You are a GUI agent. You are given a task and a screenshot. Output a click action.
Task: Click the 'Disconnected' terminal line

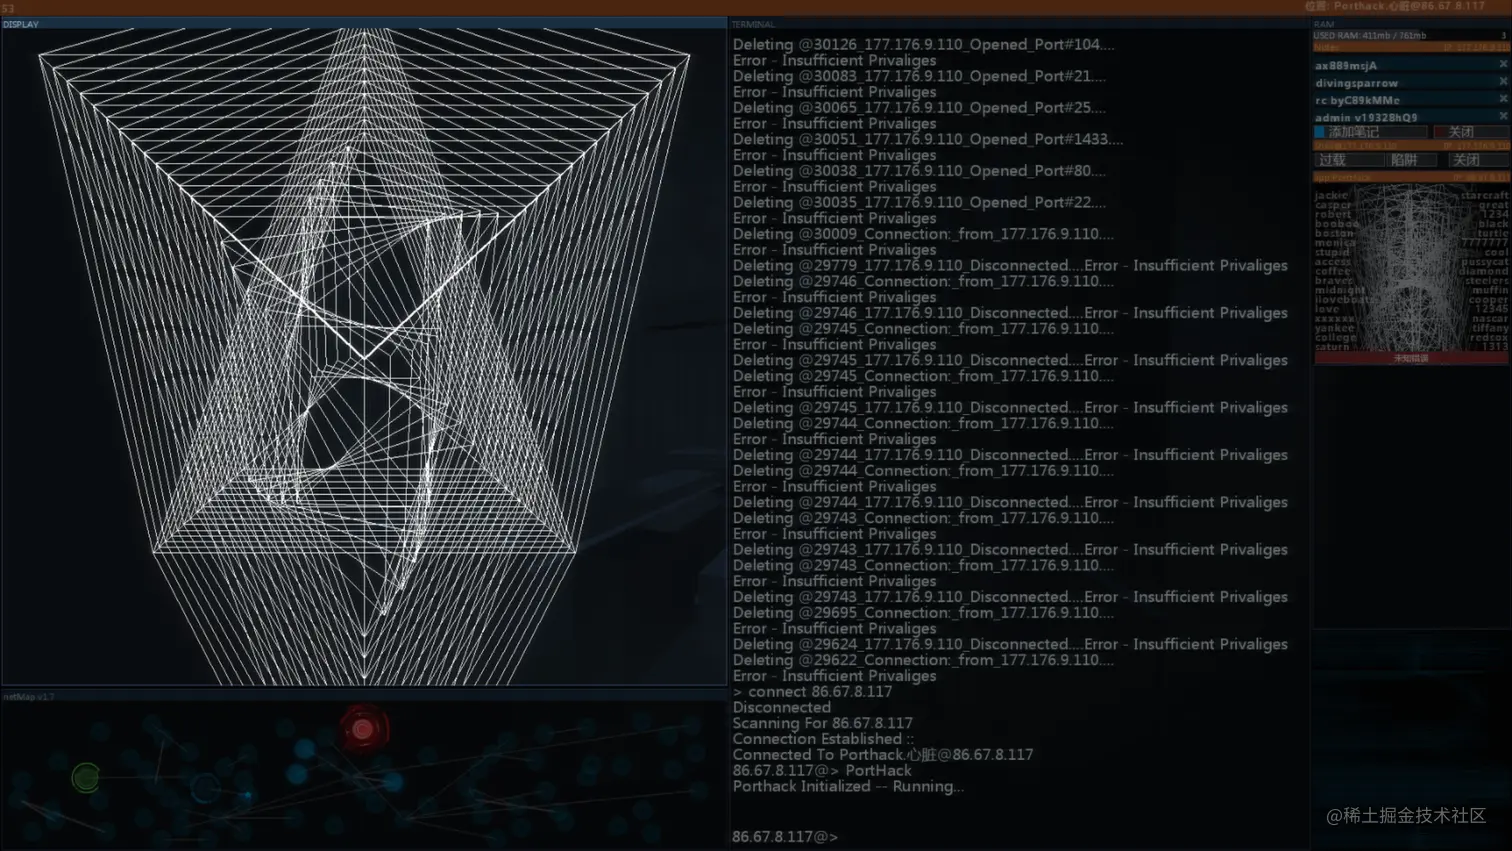[x=781, y=707]
